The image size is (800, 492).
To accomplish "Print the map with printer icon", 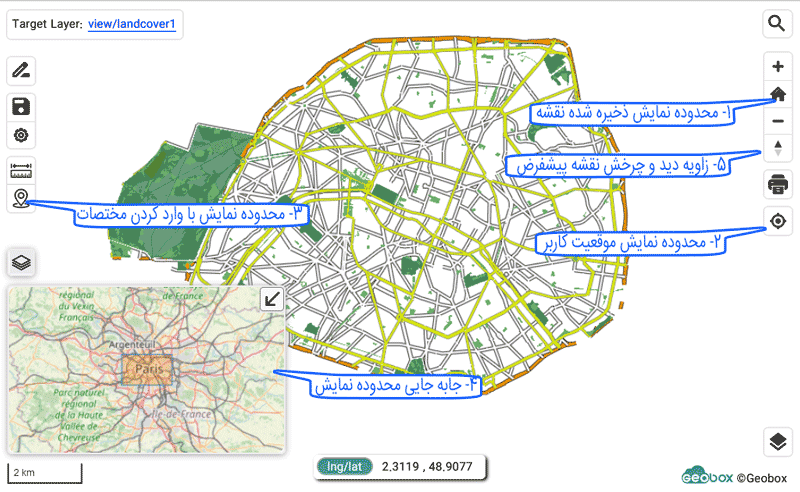I will click(778, 184).
